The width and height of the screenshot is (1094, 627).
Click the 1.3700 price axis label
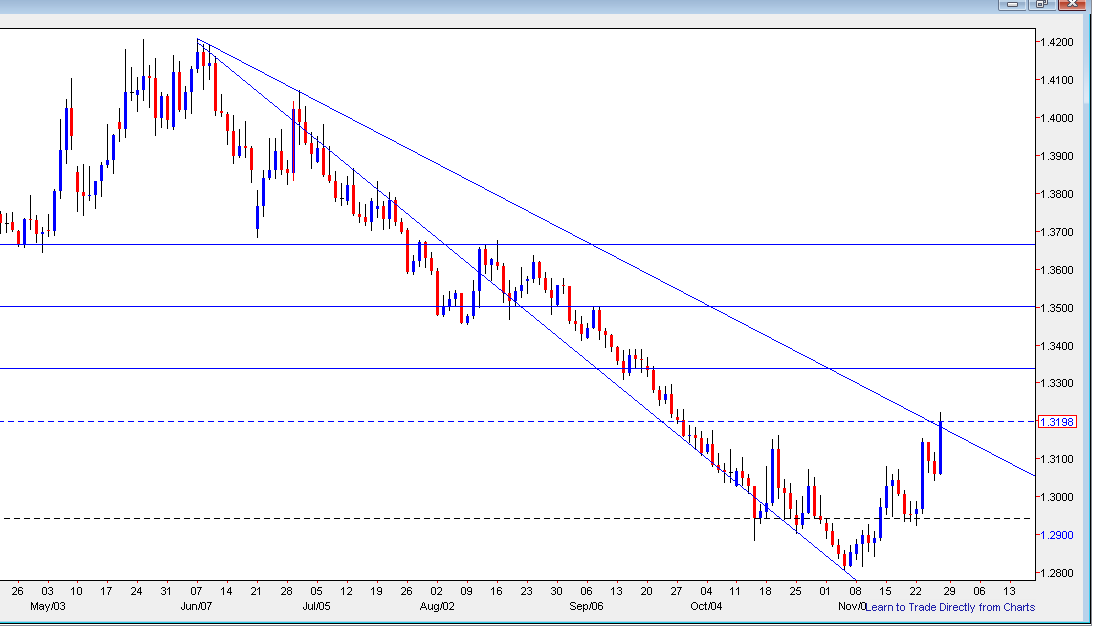click(x=1057, y=232)
